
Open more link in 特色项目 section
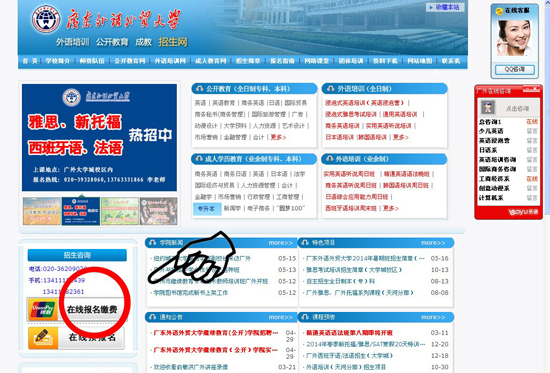click(x=433, y=243)
